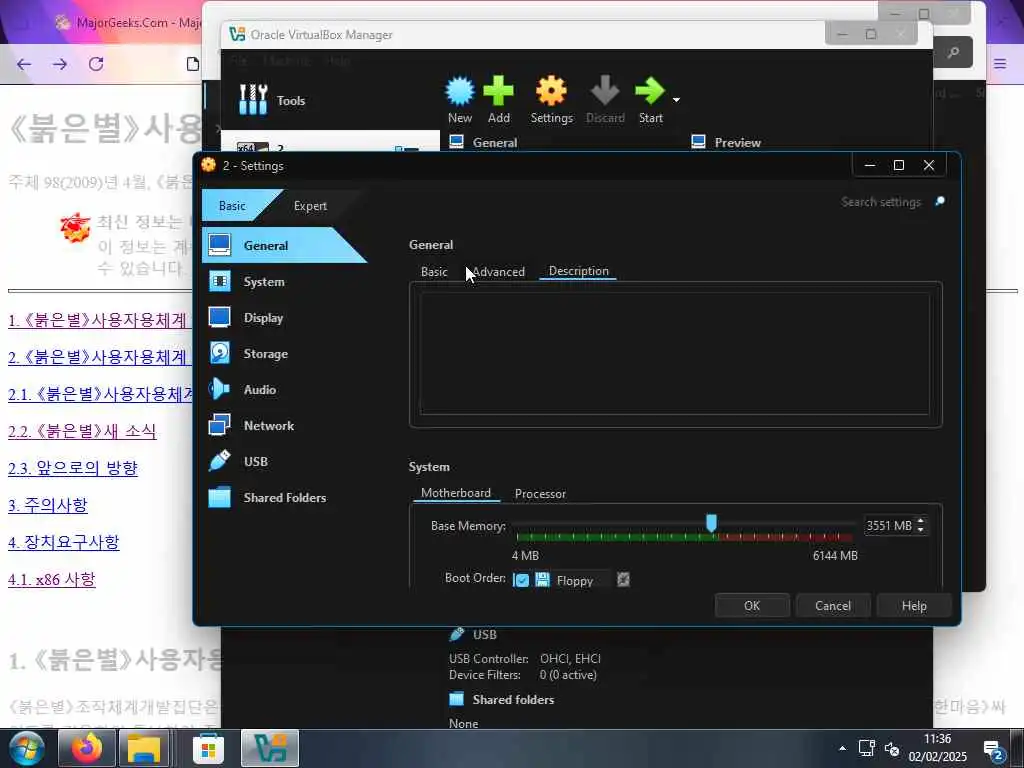Open the notification center with 2 notifications
Screen dimensions: 1024x768
(993, 751)
